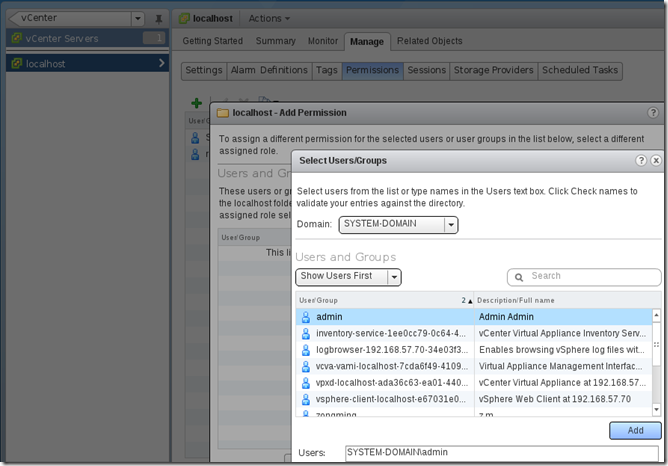Click user icon beside vcva-vami-localhost row

(305, 366)
